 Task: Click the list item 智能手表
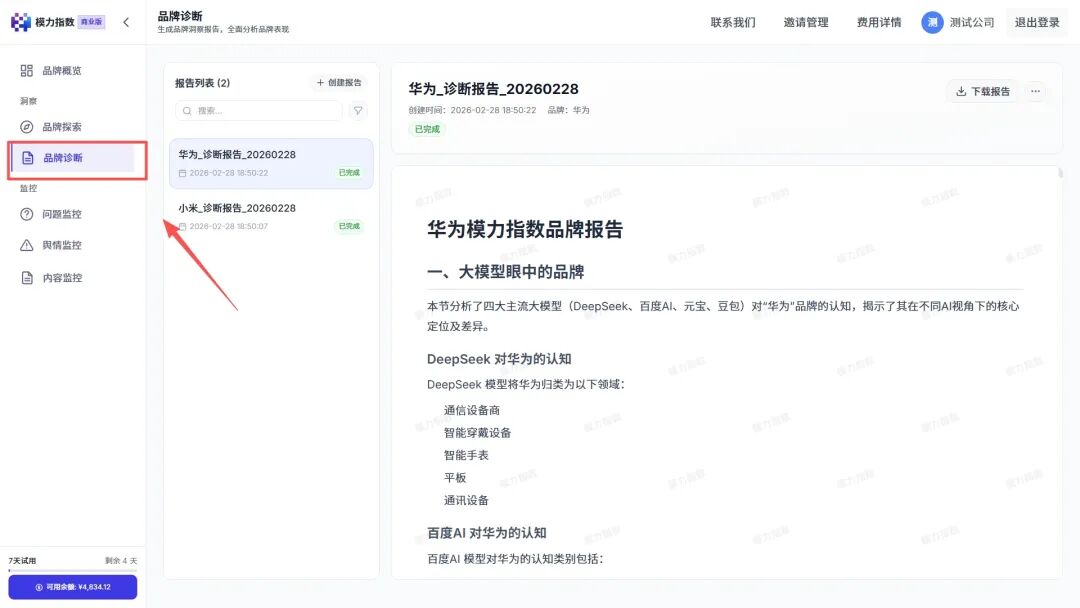tap(466, 455)
